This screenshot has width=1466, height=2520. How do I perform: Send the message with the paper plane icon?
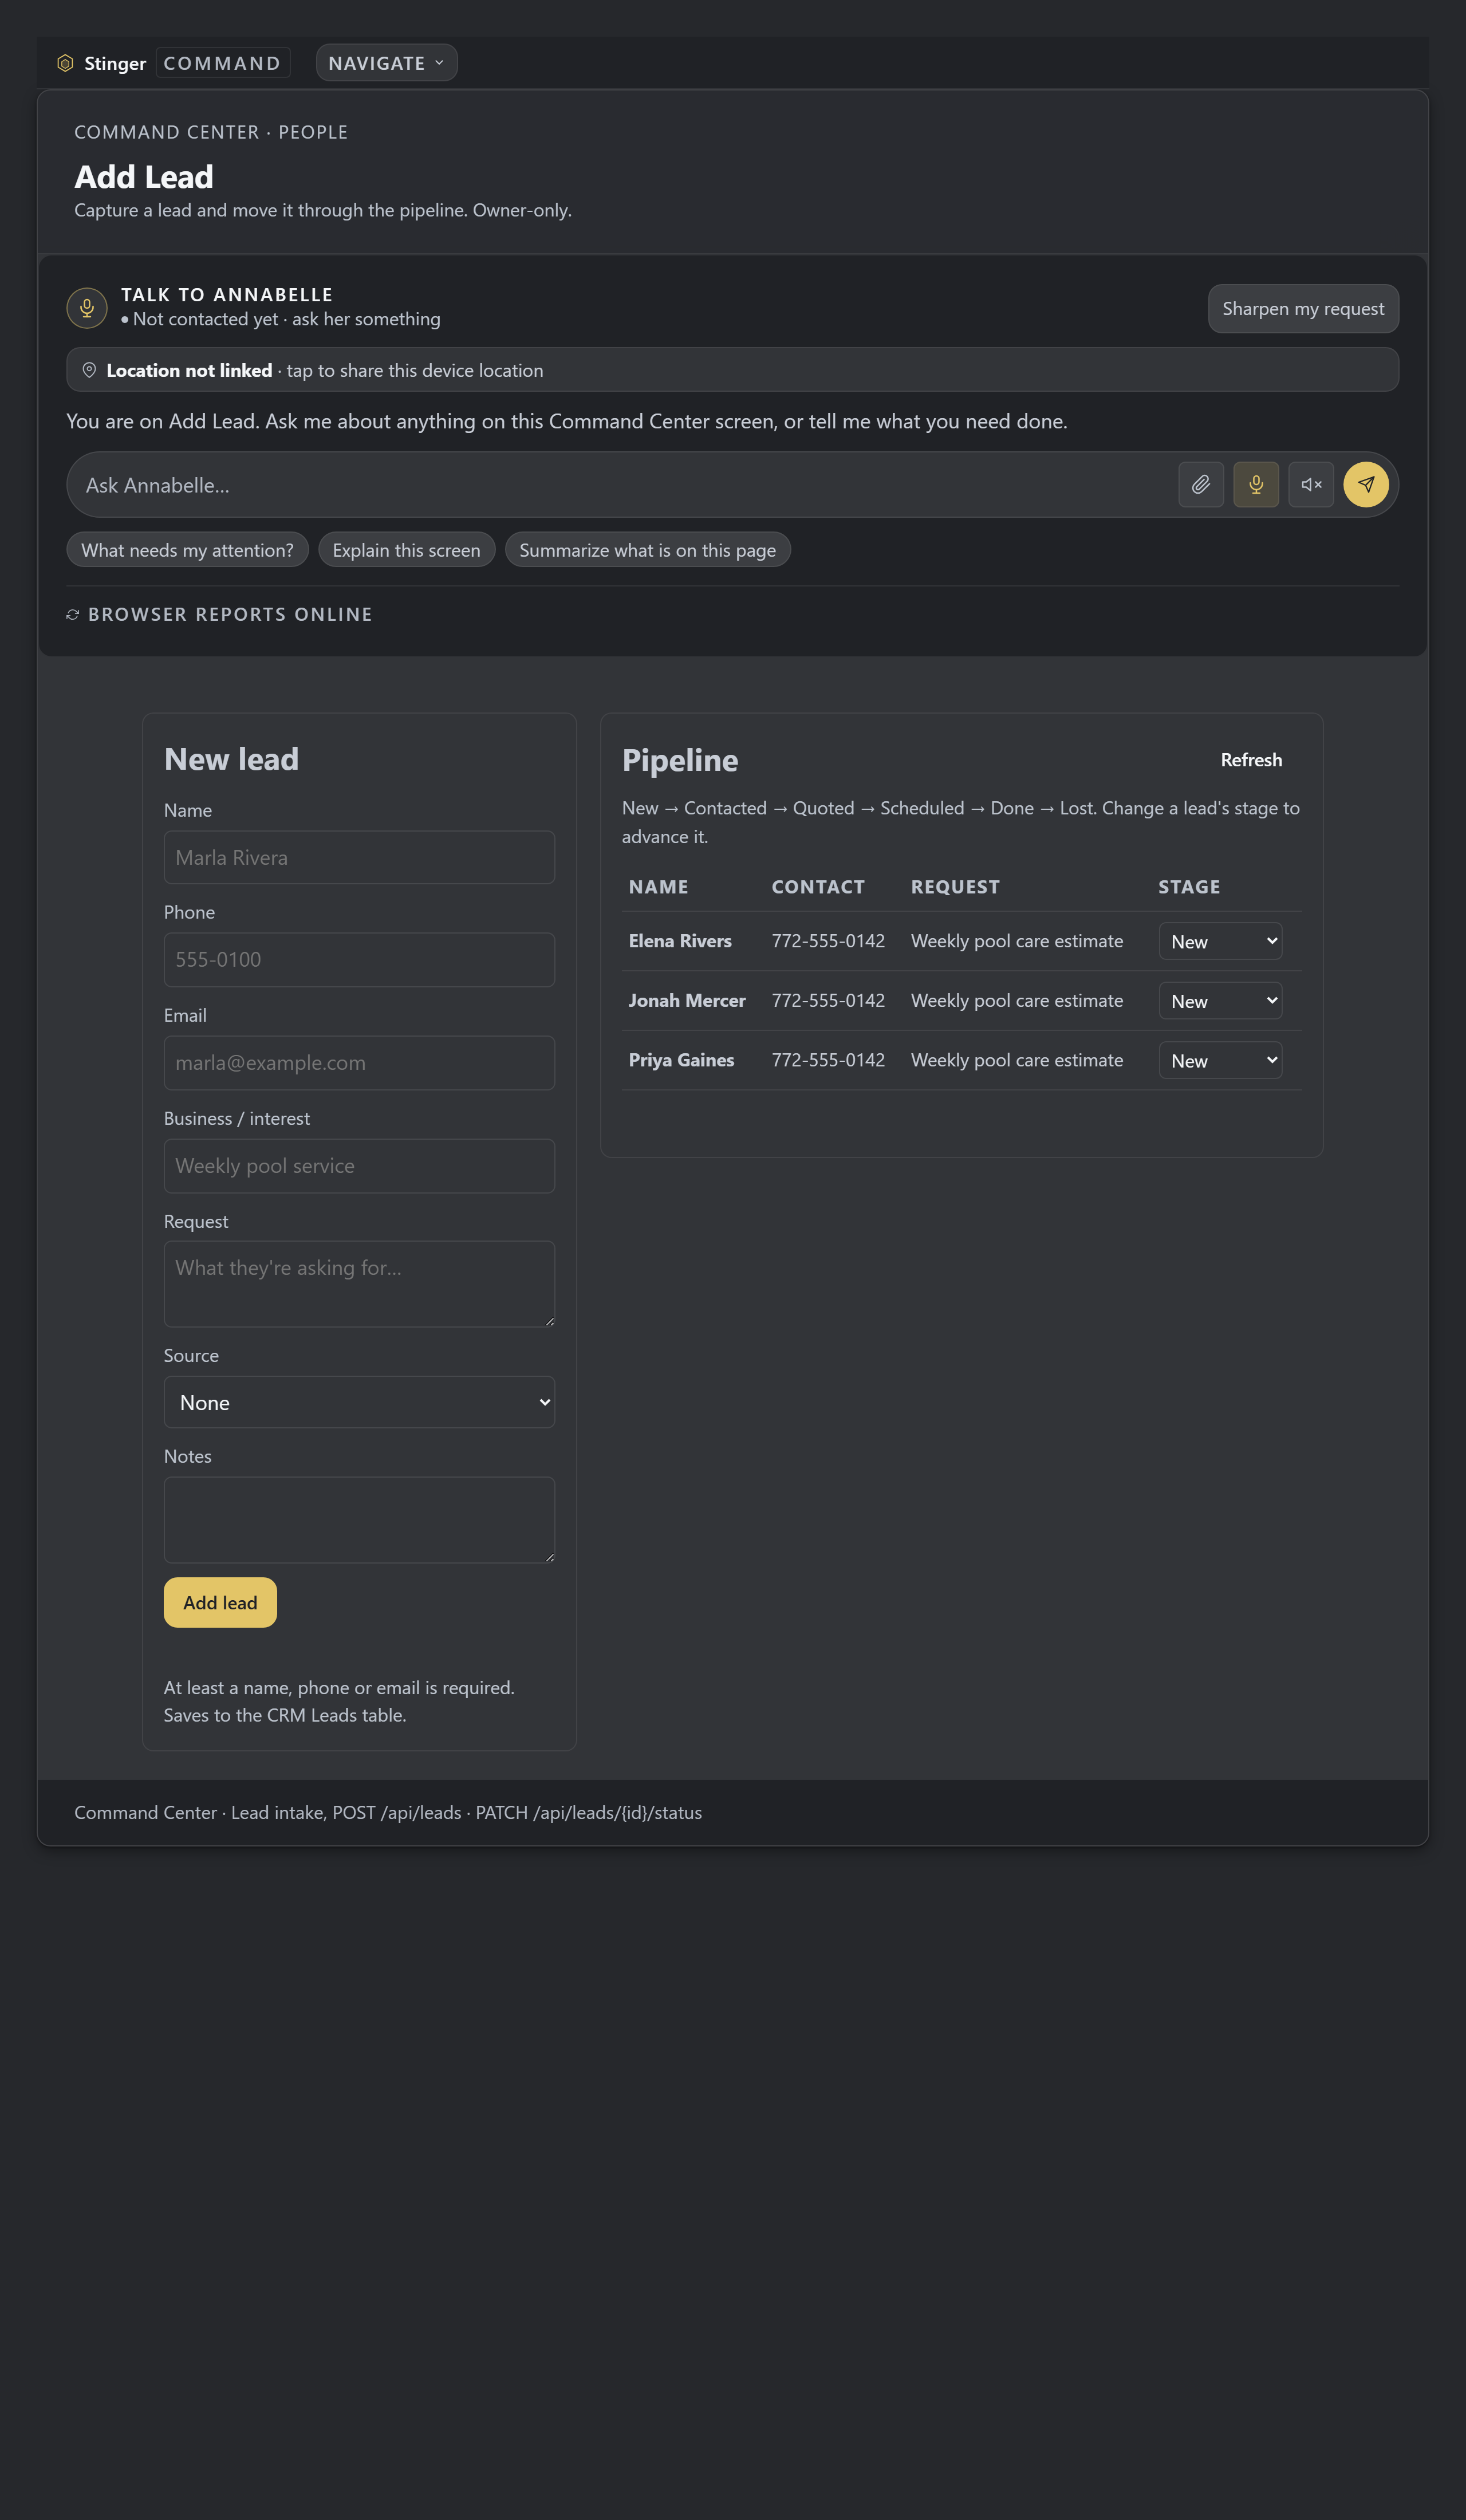click(x=1366, y=485)
